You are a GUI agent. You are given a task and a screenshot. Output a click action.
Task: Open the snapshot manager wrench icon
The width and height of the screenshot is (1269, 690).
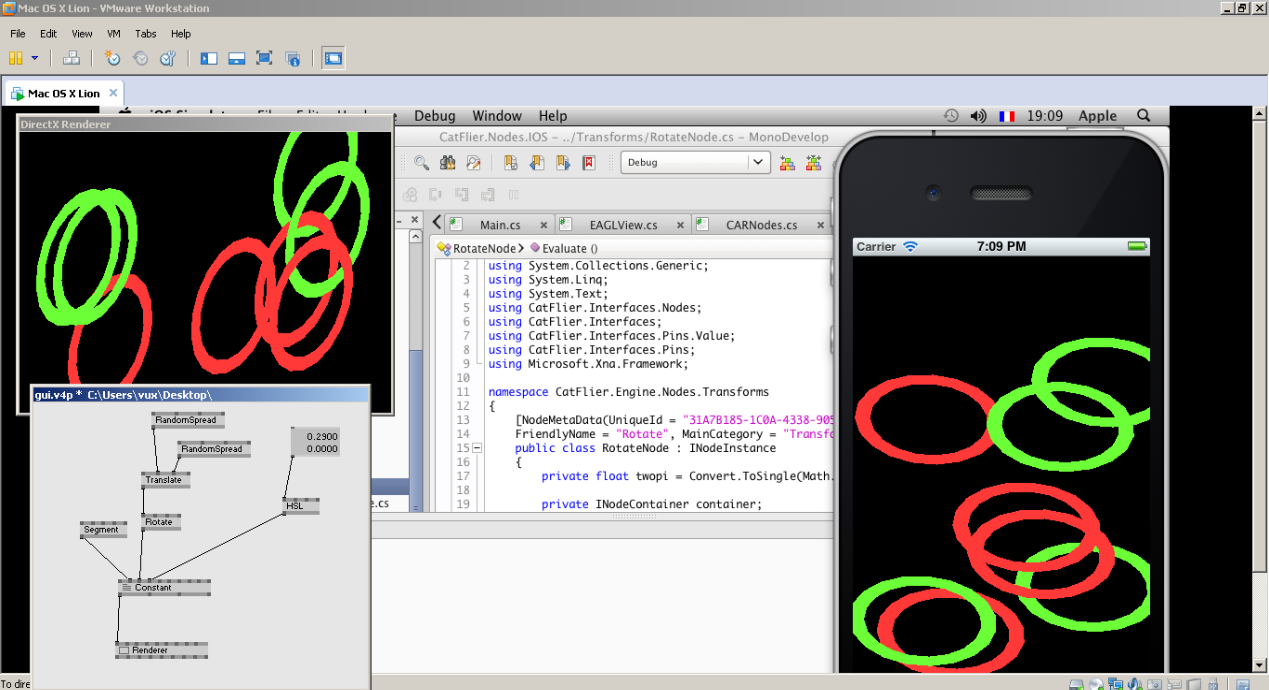pos(168,58)
